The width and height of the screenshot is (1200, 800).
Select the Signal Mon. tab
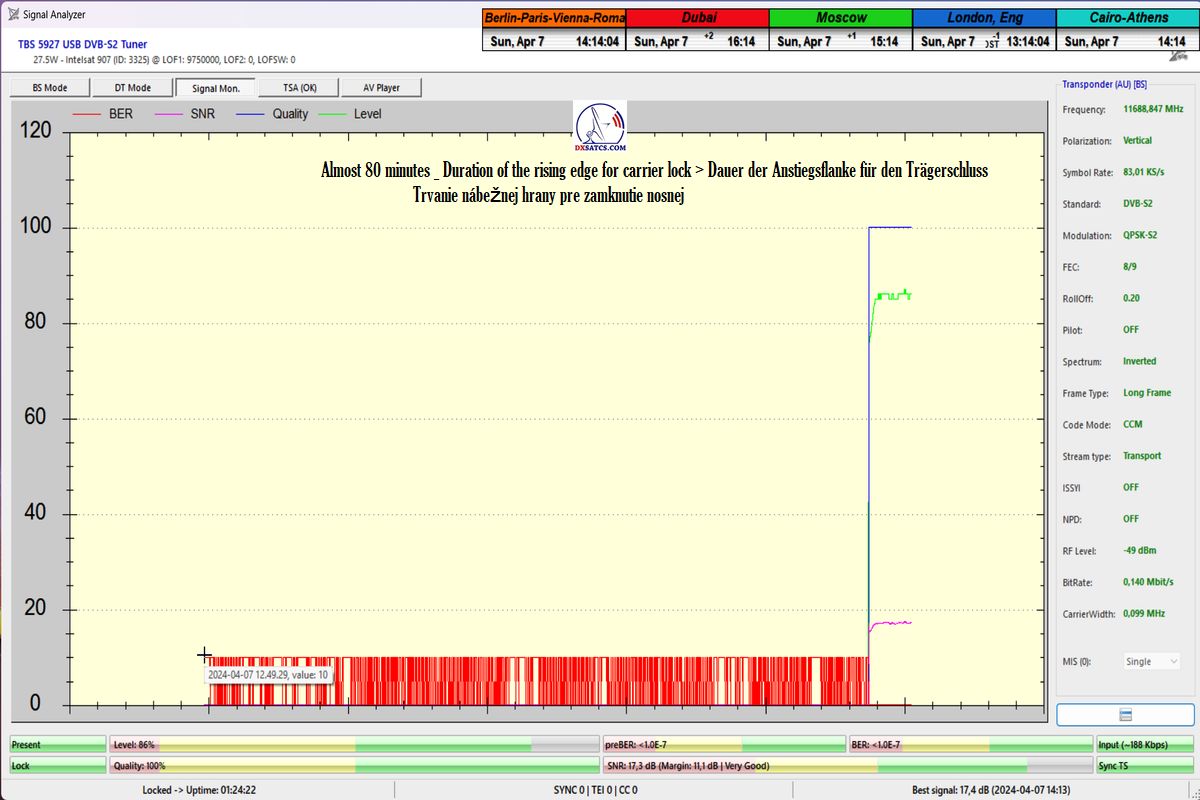(x=215, y=88)
